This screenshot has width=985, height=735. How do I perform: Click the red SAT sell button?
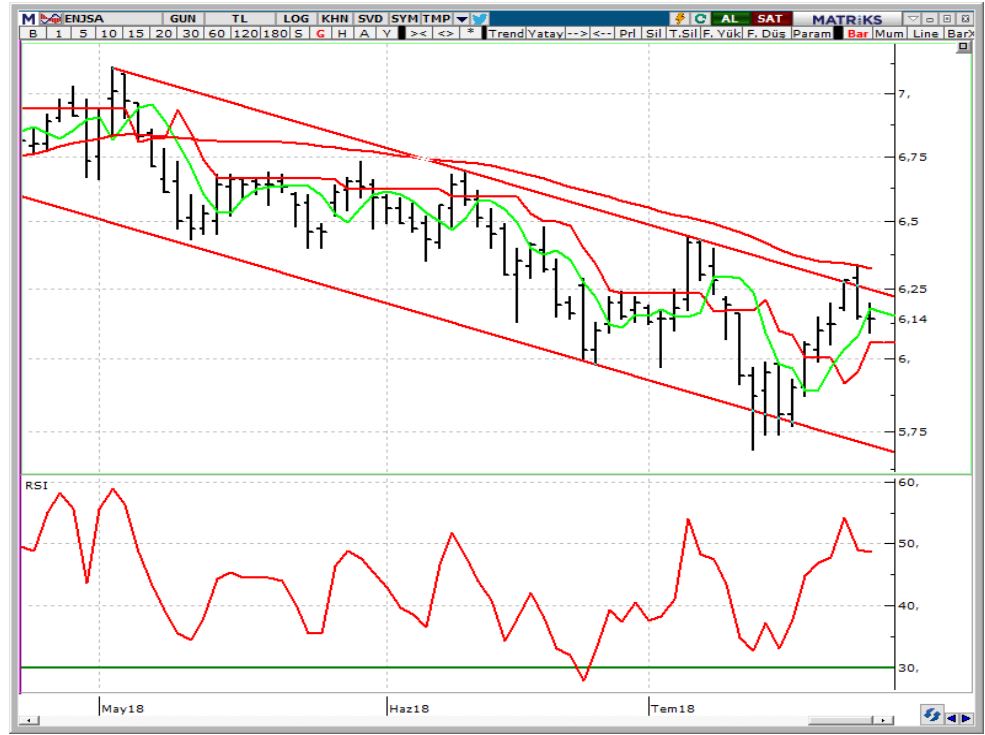pyautogui.click(x=770, y=19)
